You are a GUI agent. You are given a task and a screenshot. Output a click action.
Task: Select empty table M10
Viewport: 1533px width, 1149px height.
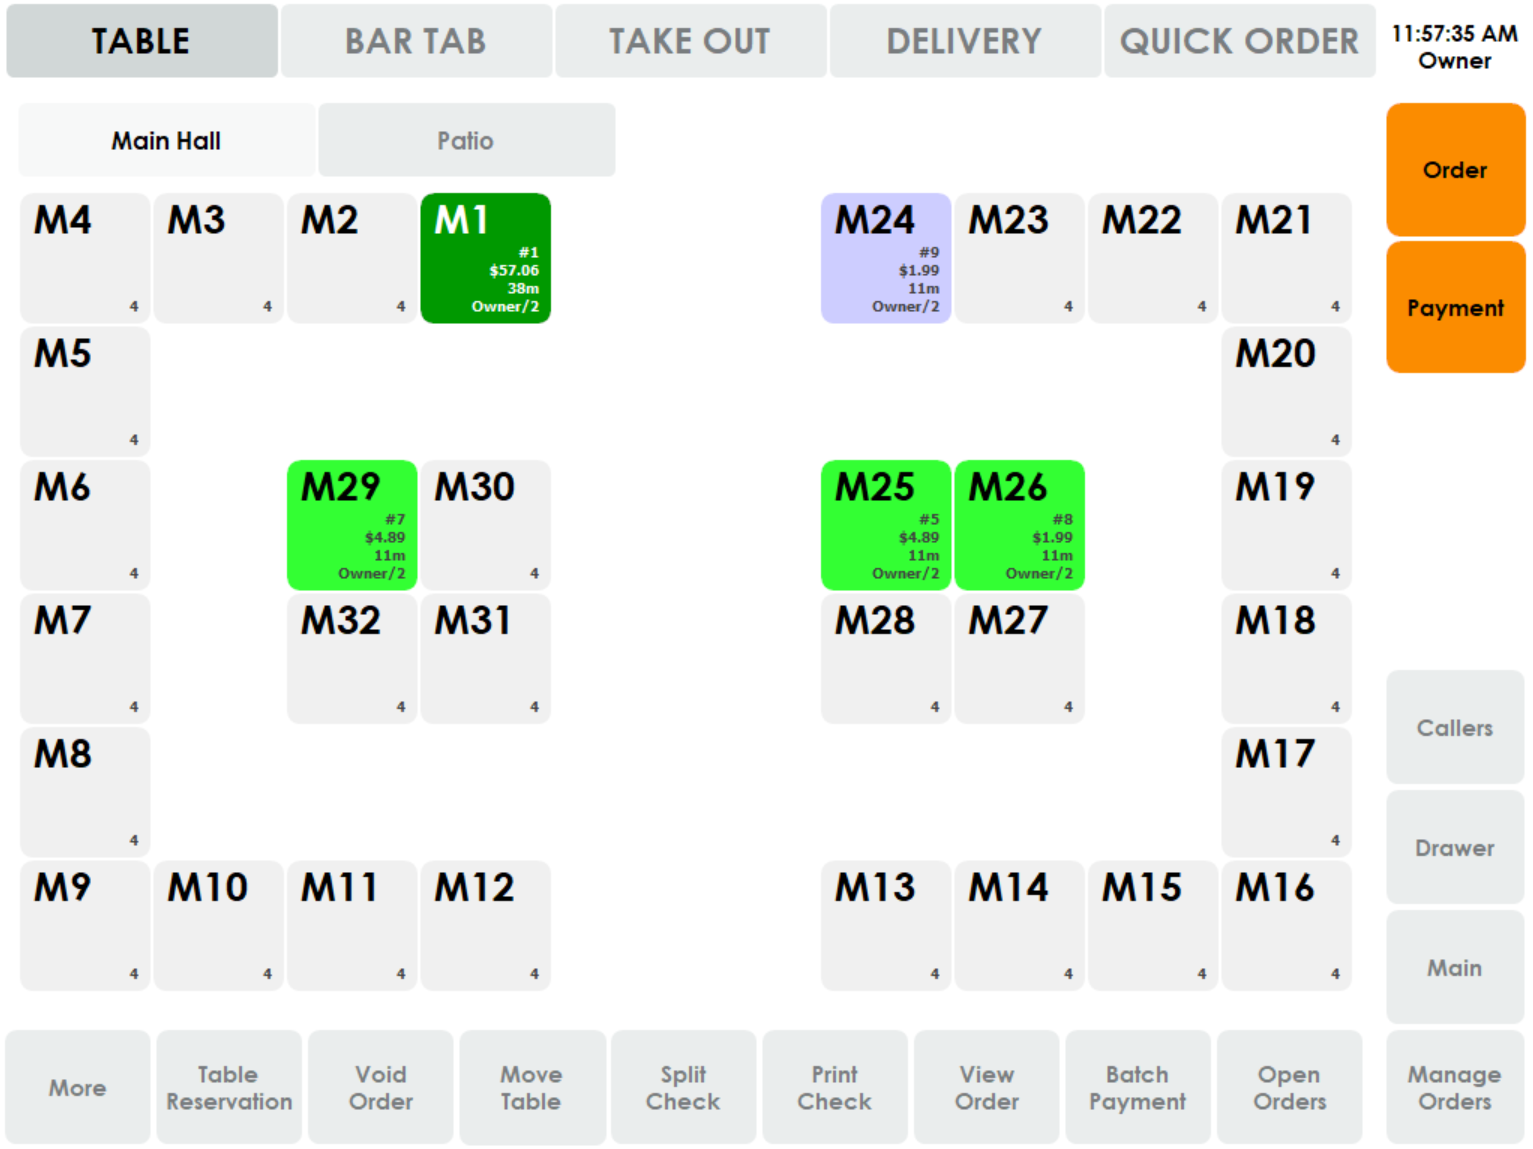pyautogui.click(x=219, y=926)
